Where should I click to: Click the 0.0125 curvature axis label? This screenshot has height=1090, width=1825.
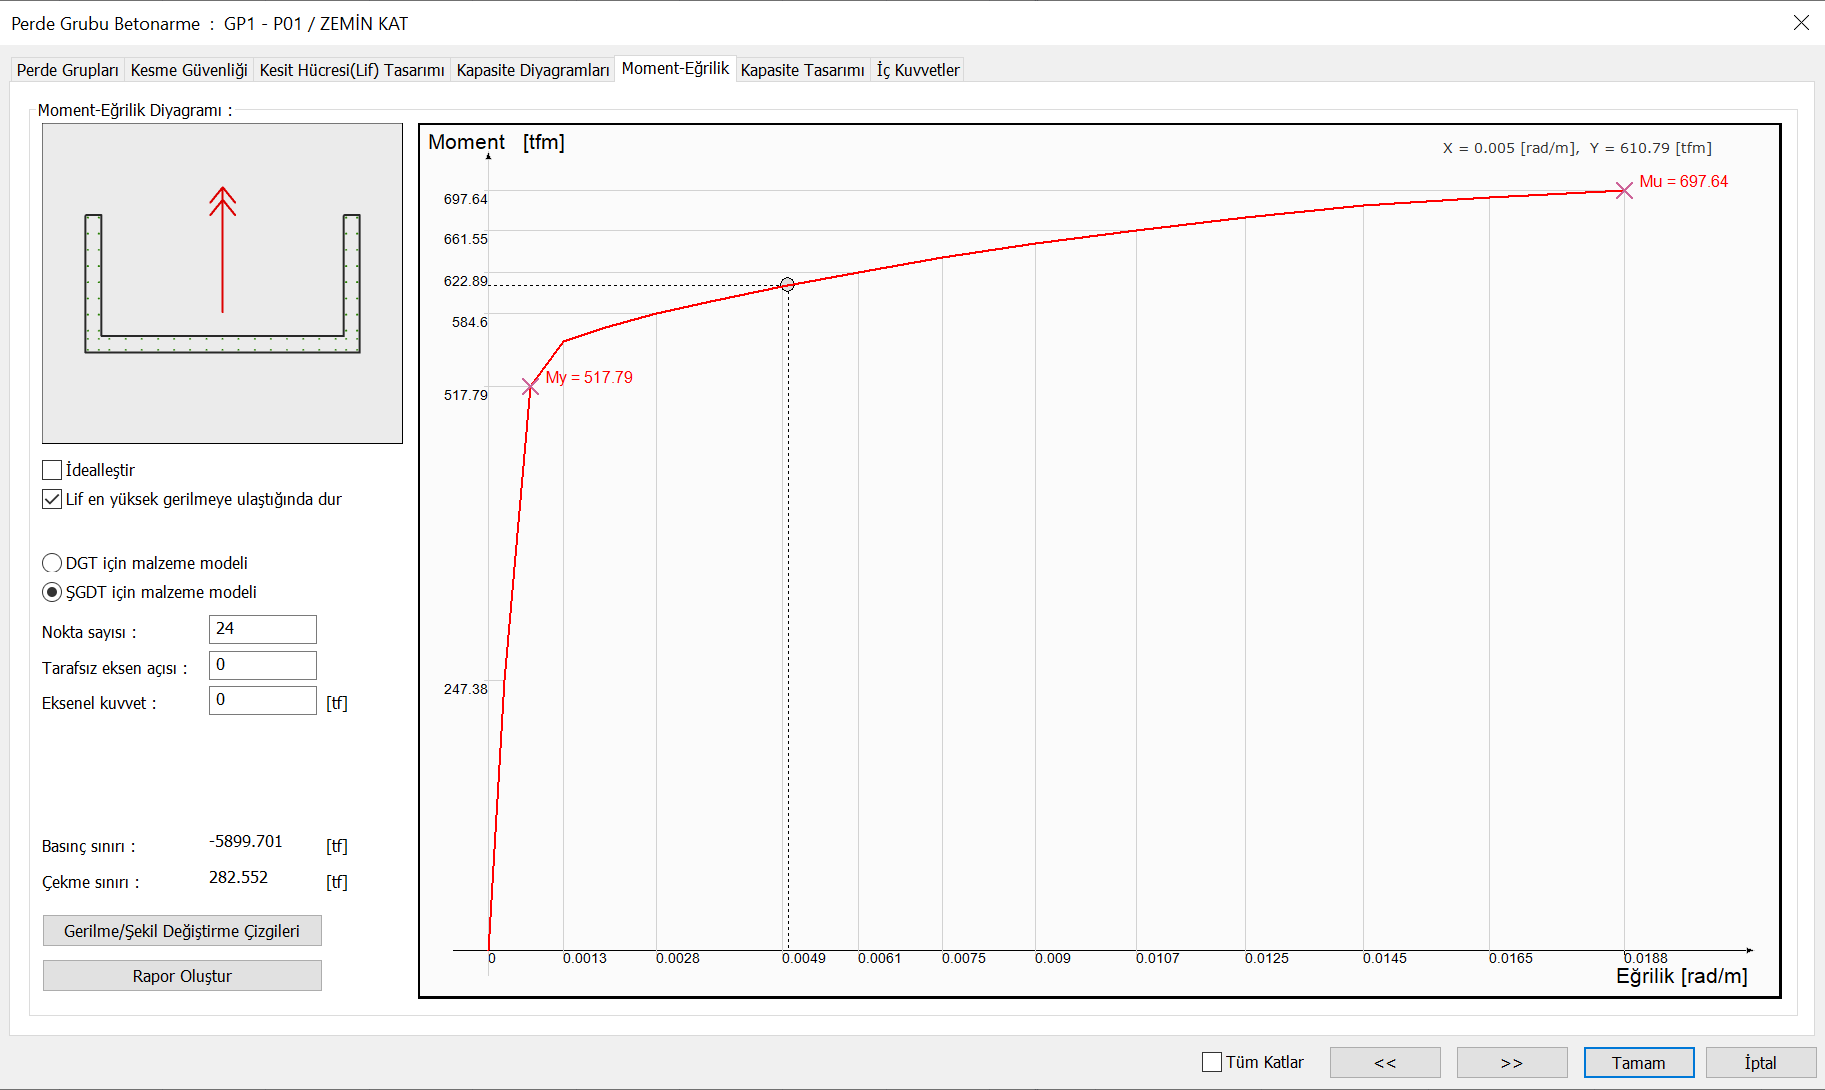click(1267, 958)
